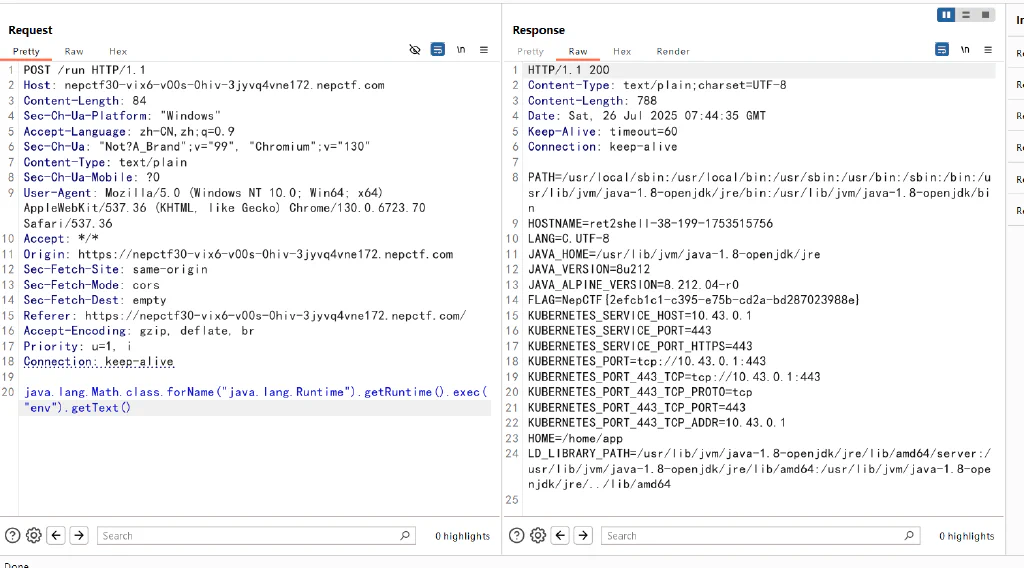Select combined tabbed layout view icon
1024x568 pixels.
click(985, 15)
